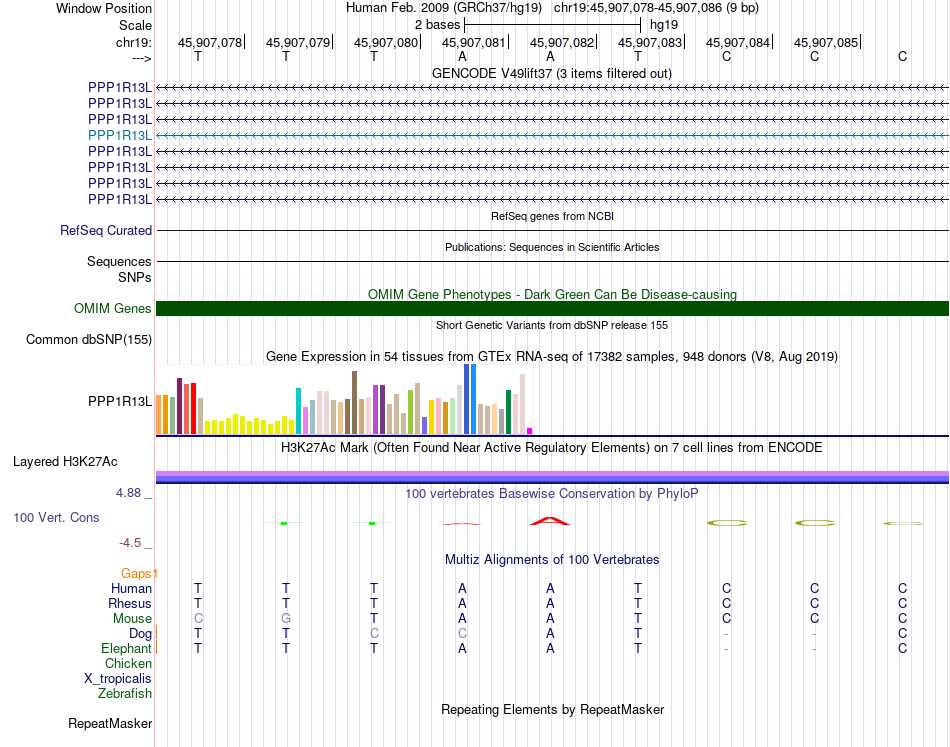
Task: Click the GENCODE V49lift37 track title
Action: click(x=552, y=73)
